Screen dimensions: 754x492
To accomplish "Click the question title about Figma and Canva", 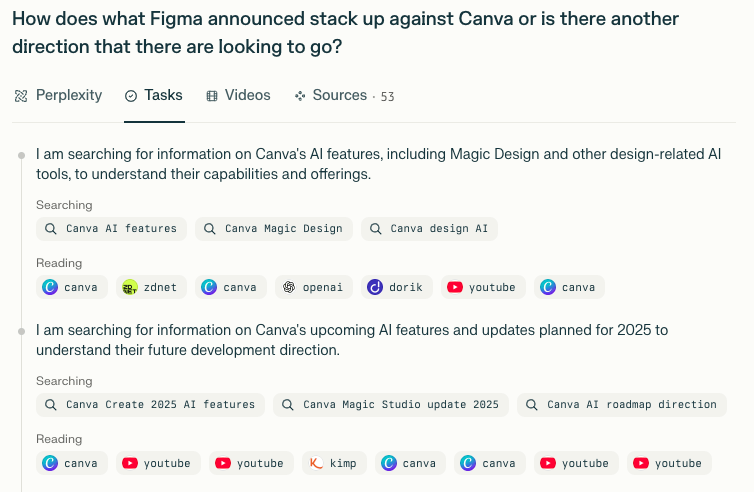I will (345, 33).
